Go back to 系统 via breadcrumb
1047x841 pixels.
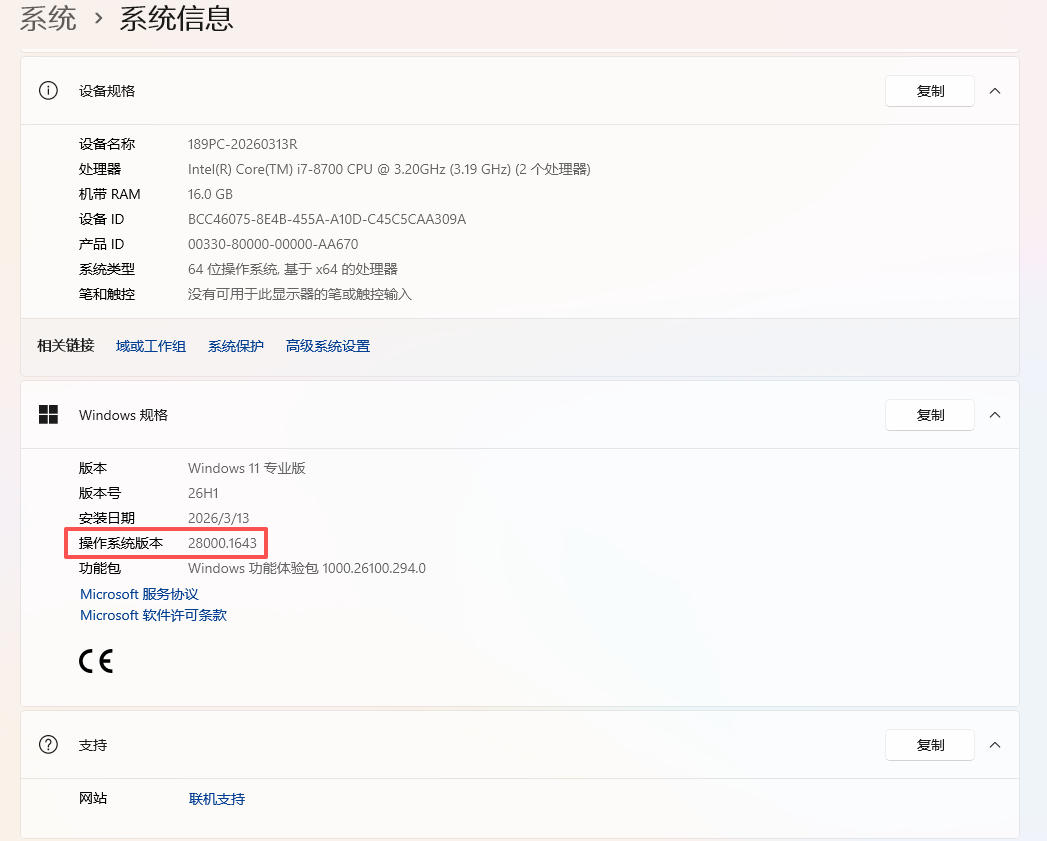[48, 18]
